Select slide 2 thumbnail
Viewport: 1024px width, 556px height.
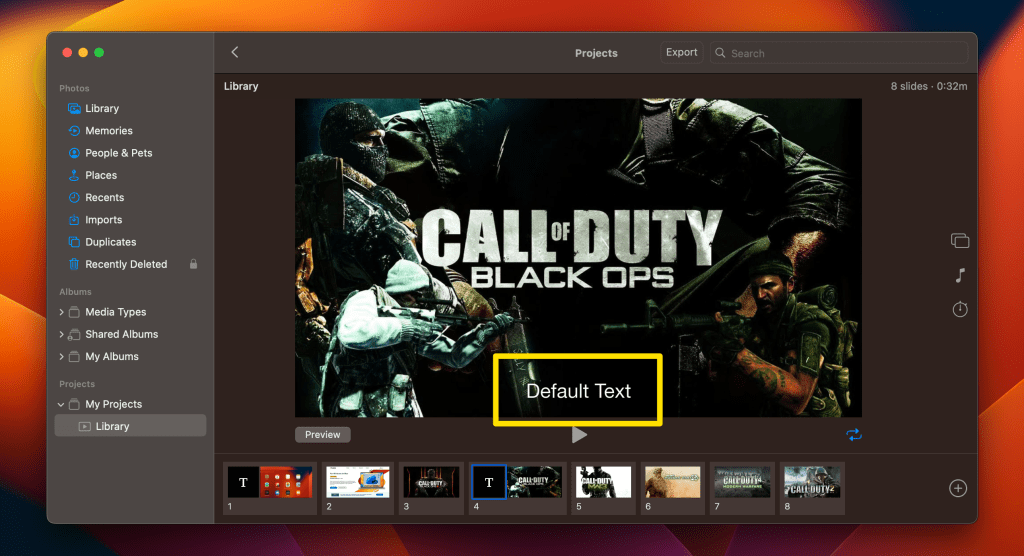pos(358,482)
